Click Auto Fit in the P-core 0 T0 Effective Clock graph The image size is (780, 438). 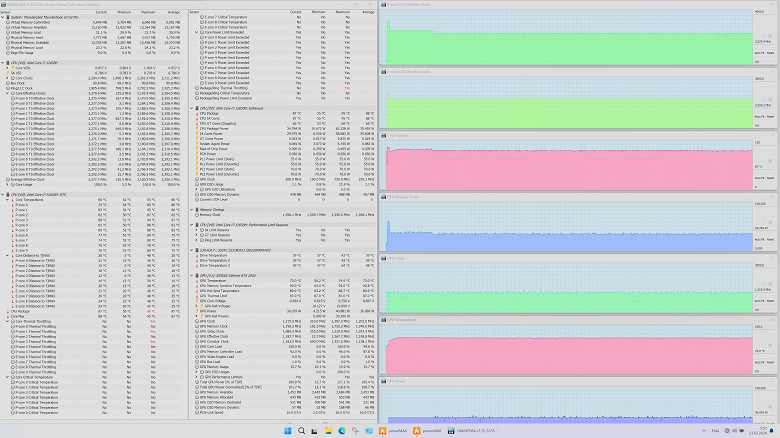point(759,53)
